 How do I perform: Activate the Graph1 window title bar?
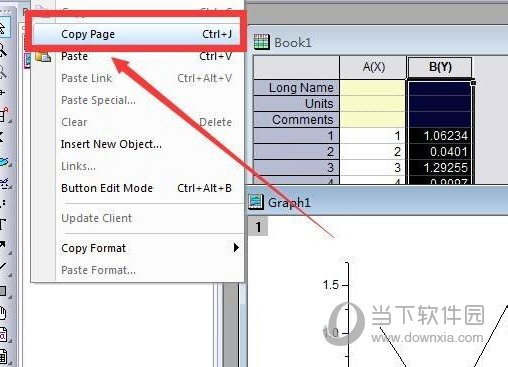coord(378,202)
